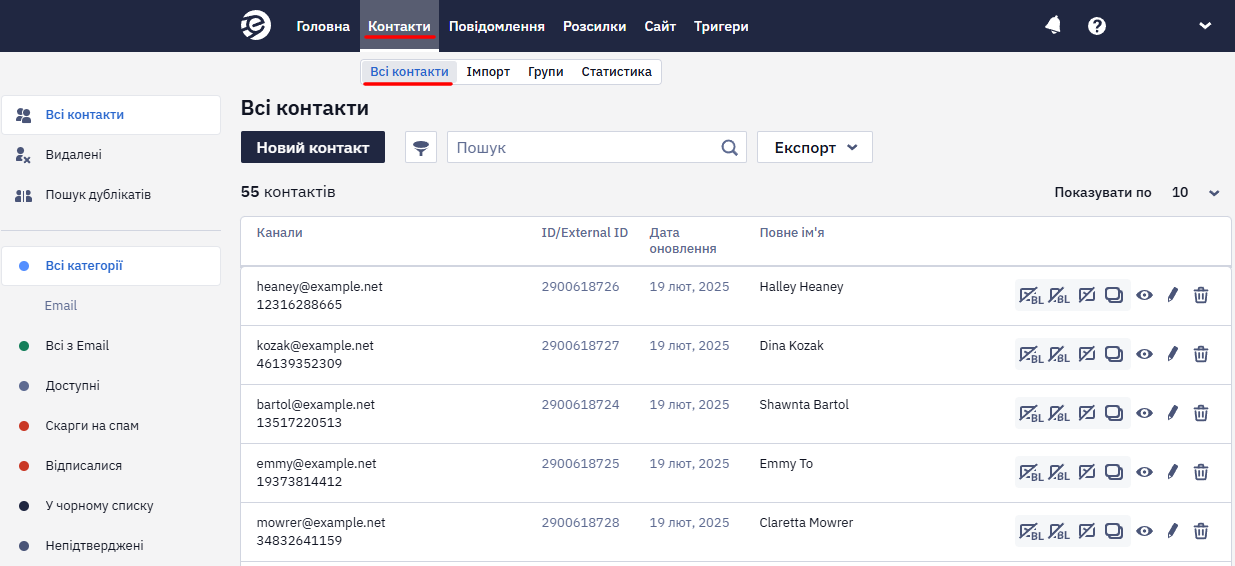Open the account chevron menu in header
Image resolution: width=1235 pixels, height=566 pixels.
(x=1205, y=26)
